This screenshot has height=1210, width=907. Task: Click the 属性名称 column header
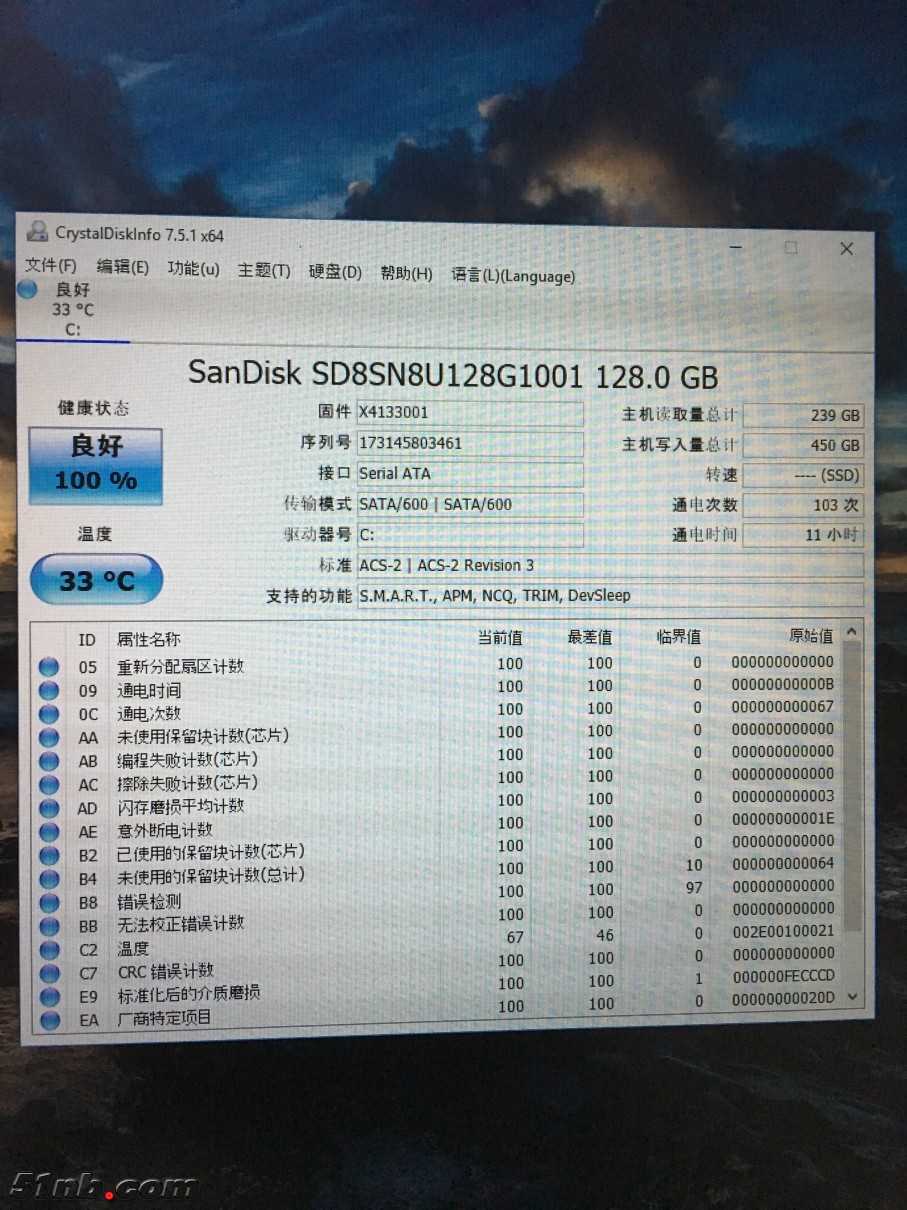click(x=149, y=639)
